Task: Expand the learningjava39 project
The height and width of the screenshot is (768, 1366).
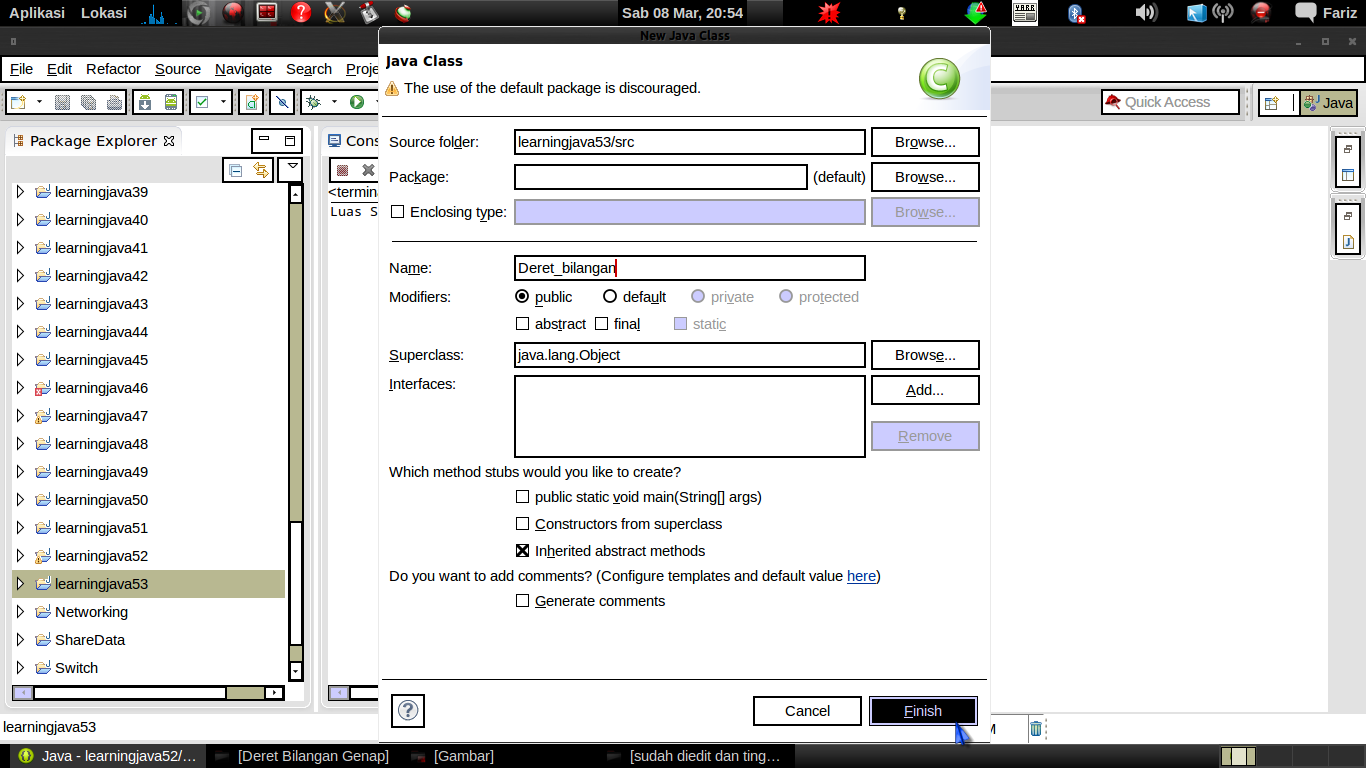Action: [x=20, y=192]
